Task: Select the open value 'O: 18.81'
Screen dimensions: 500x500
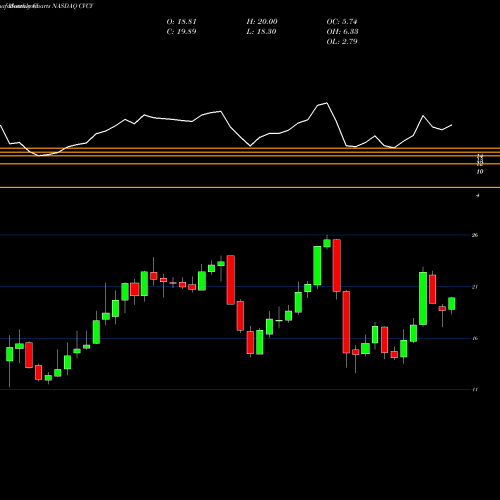Action: [182, 22]
